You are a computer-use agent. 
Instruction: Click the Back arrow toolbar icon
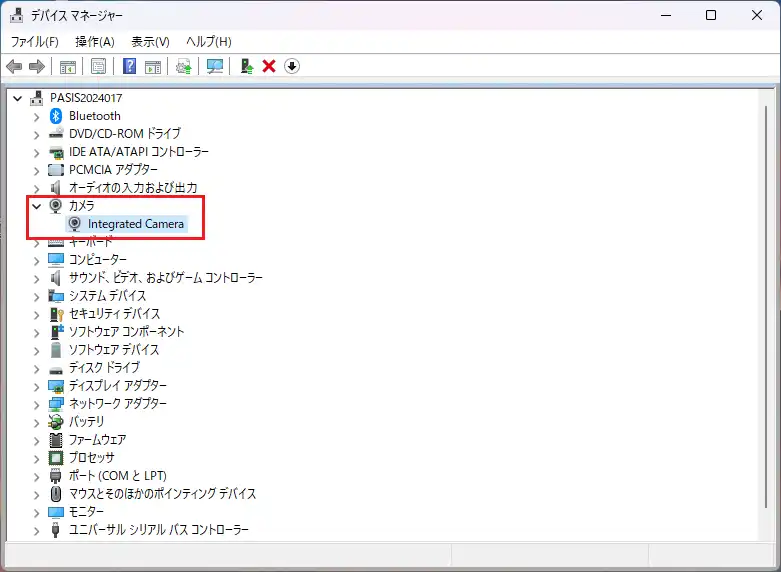pos(14,66)
